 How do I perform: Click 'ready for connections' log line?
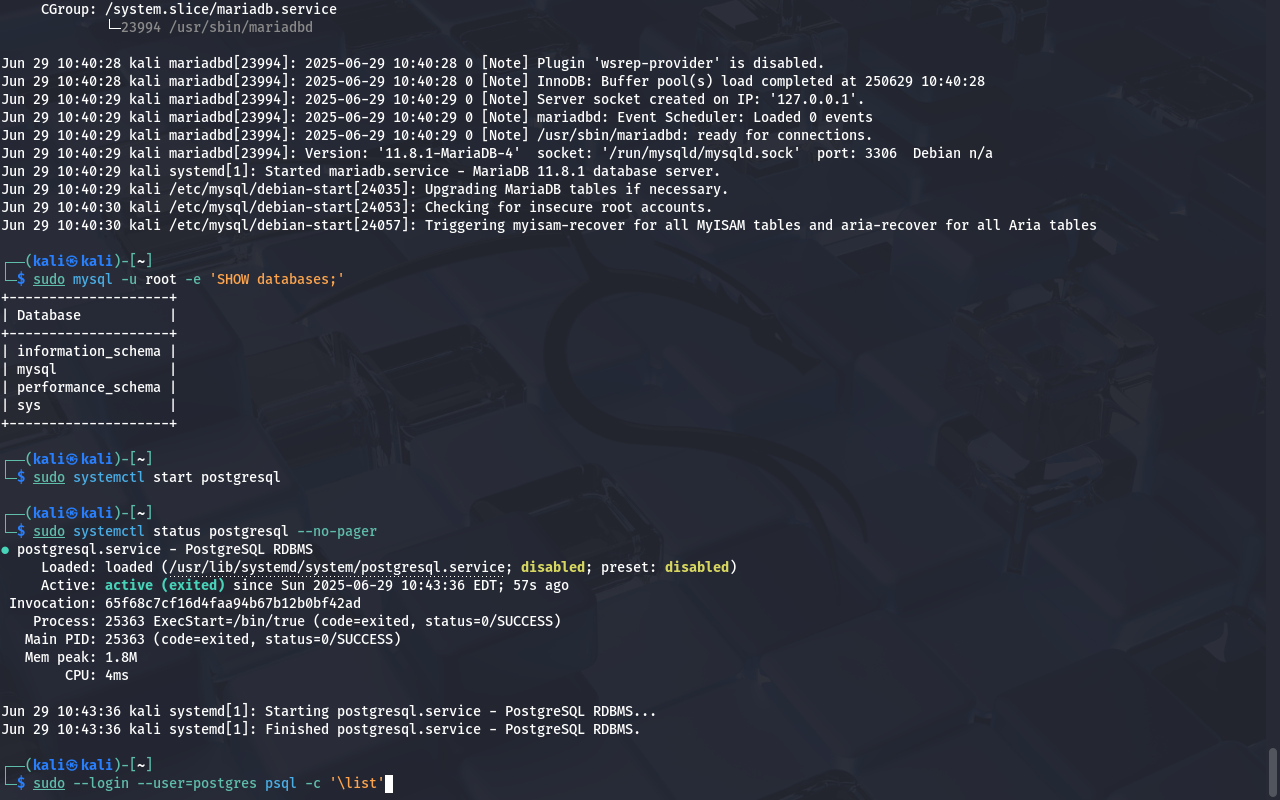[x=437, y=135]
